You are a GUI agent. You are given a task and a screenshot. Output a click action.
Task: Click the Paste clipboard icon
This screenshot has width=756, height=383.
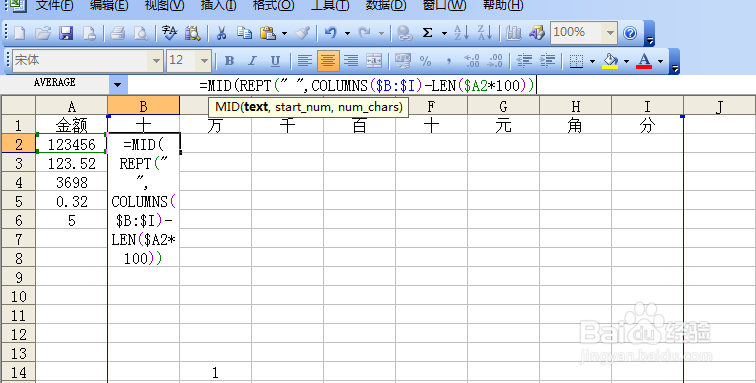pos(268,33)
